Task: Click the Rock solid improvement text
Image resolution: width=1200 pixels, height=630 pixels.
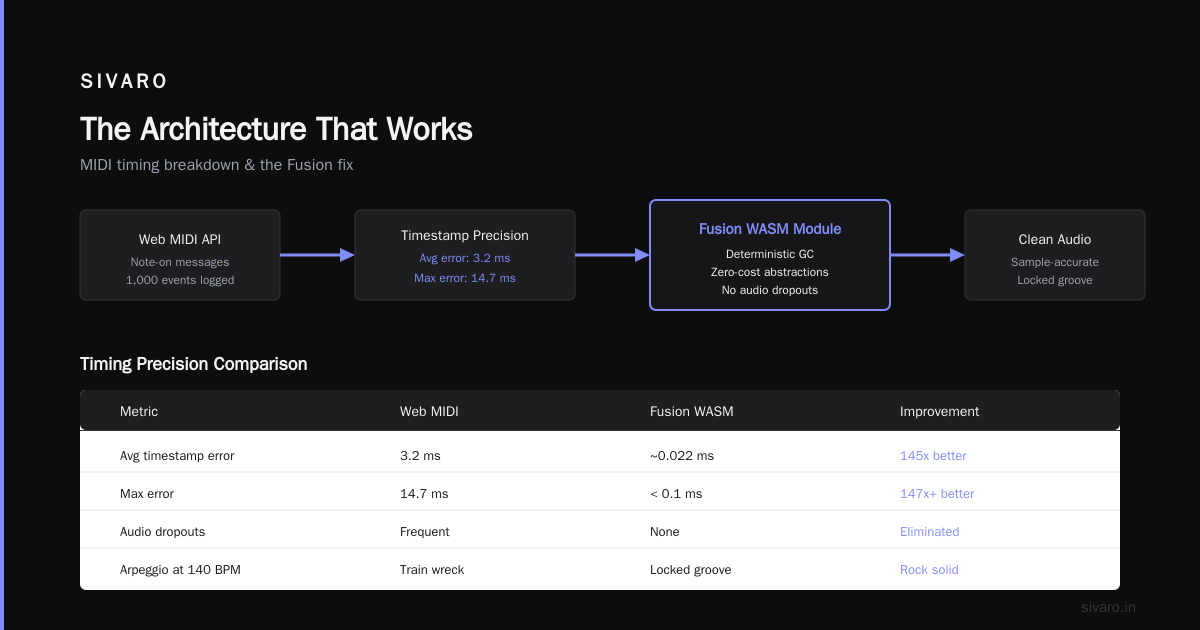Action: point(929,569)
